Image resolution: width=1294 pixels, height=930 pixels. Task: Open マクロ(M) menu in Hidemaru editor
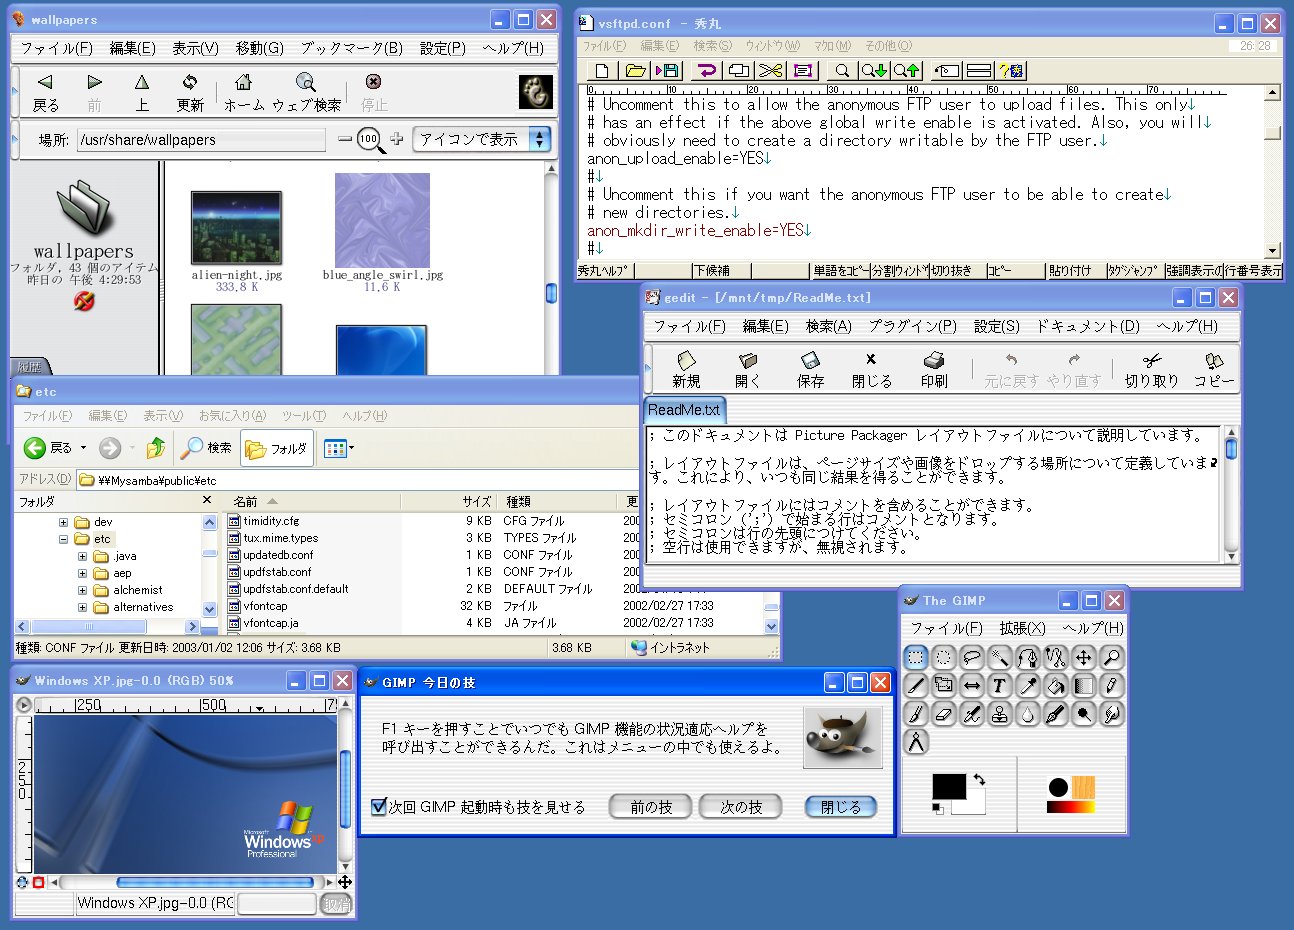pyautogui.click(x=831, y=46)
